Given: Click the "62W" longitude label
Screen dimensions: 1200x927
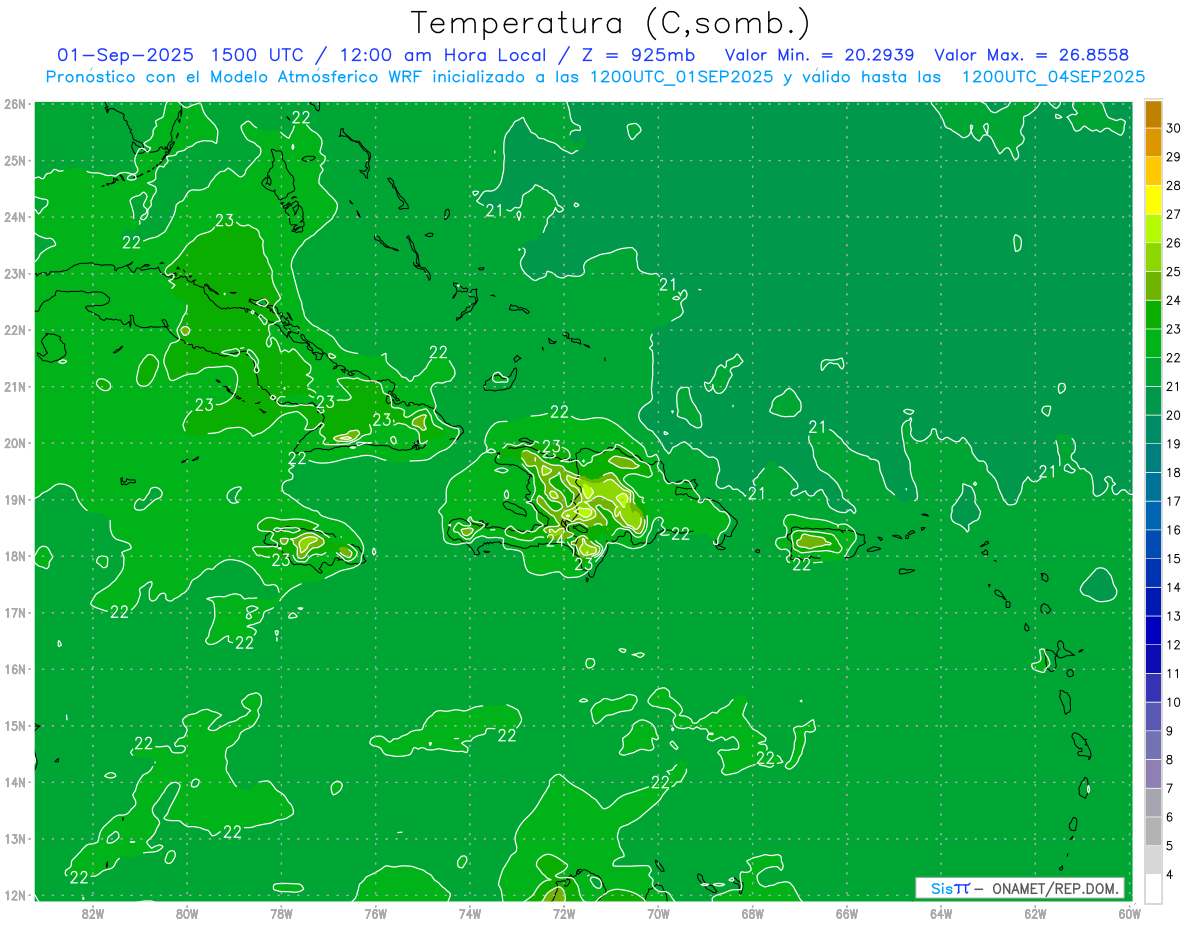Looking at the screenshot, I should click(x=1035, y=912).
